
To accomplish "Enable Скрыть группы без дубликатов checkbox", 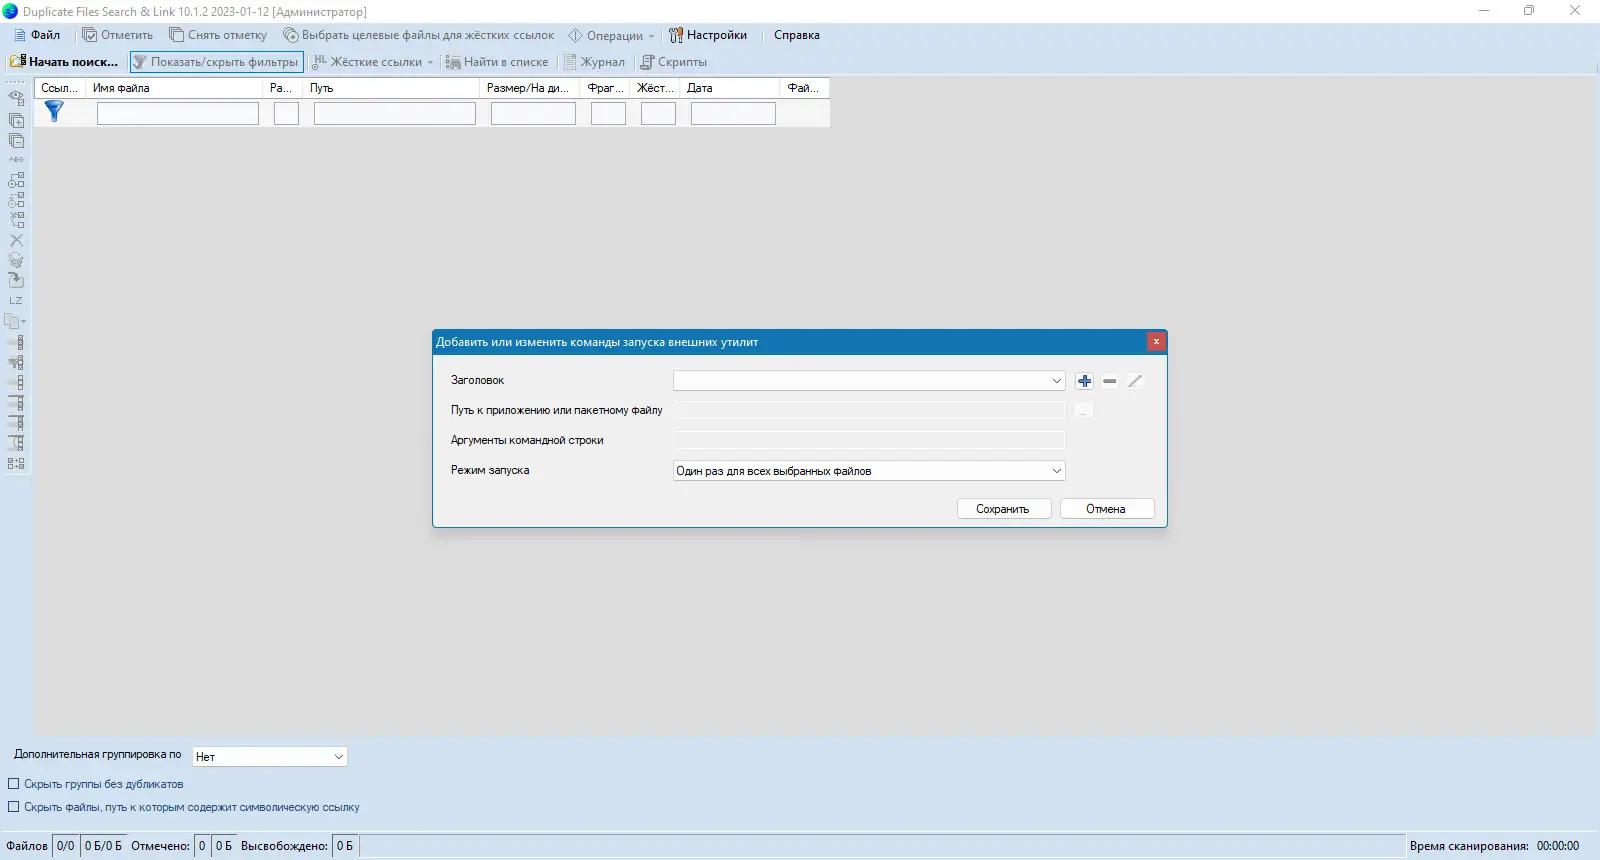I will (14, 784).
